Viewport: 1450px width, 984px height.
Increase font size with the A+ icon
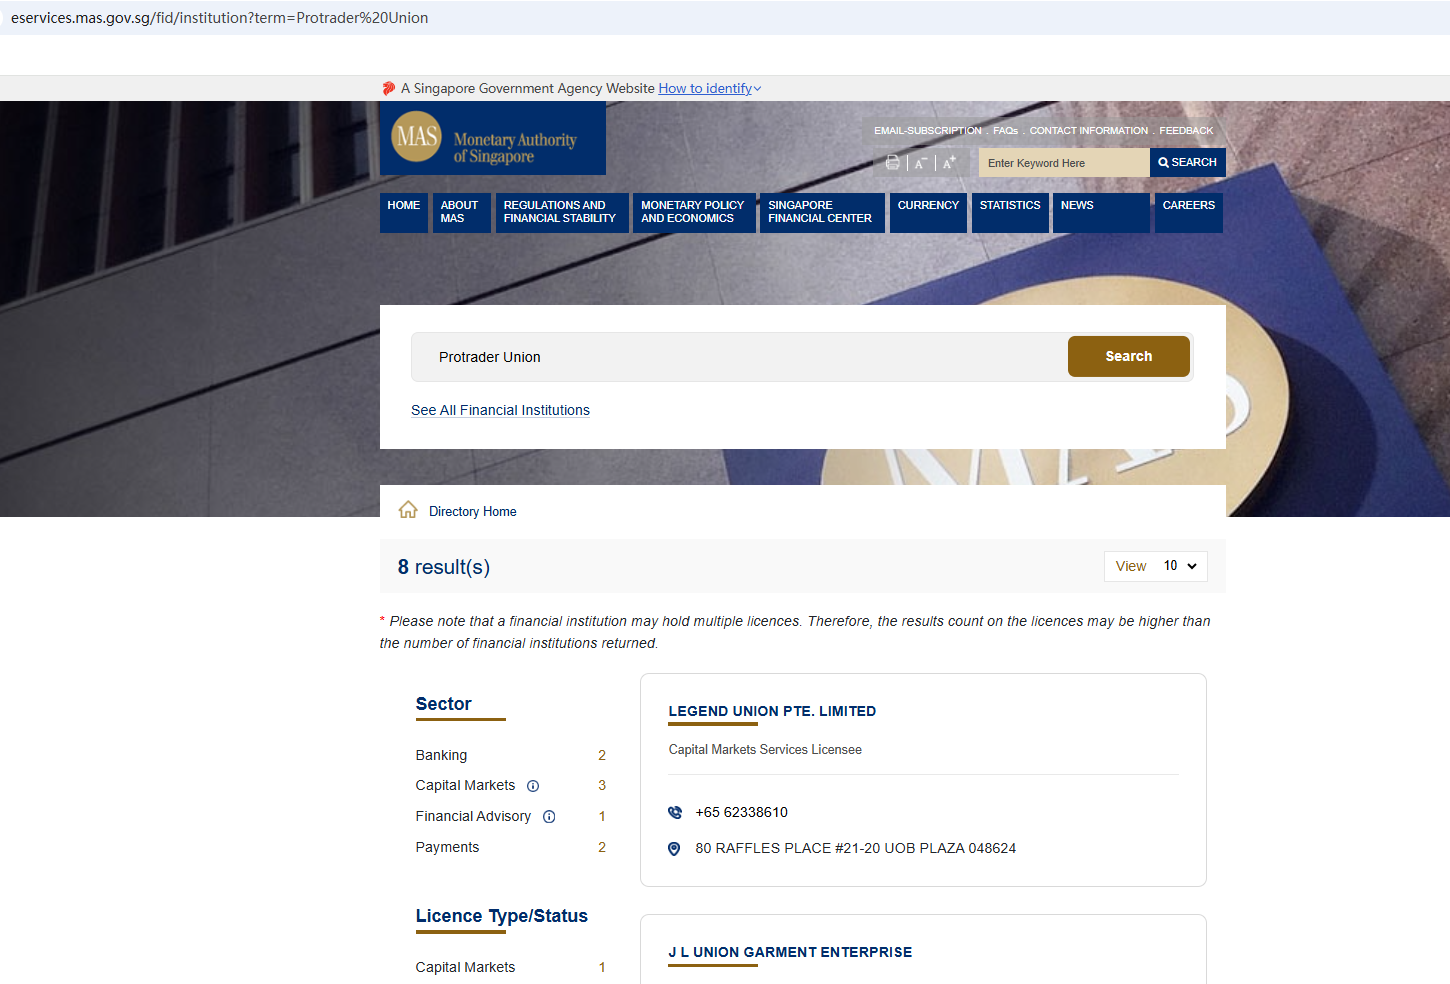click(949, 162)
